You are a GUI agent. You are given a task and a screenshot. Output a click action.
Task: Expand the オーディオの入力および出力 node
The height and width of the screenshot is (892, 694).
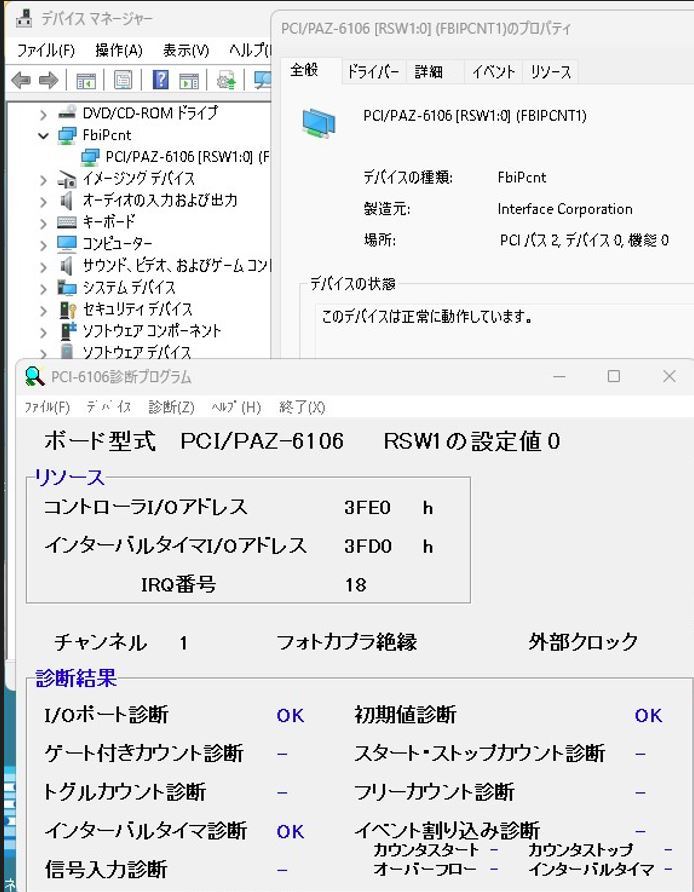click(x=43, y=202)
